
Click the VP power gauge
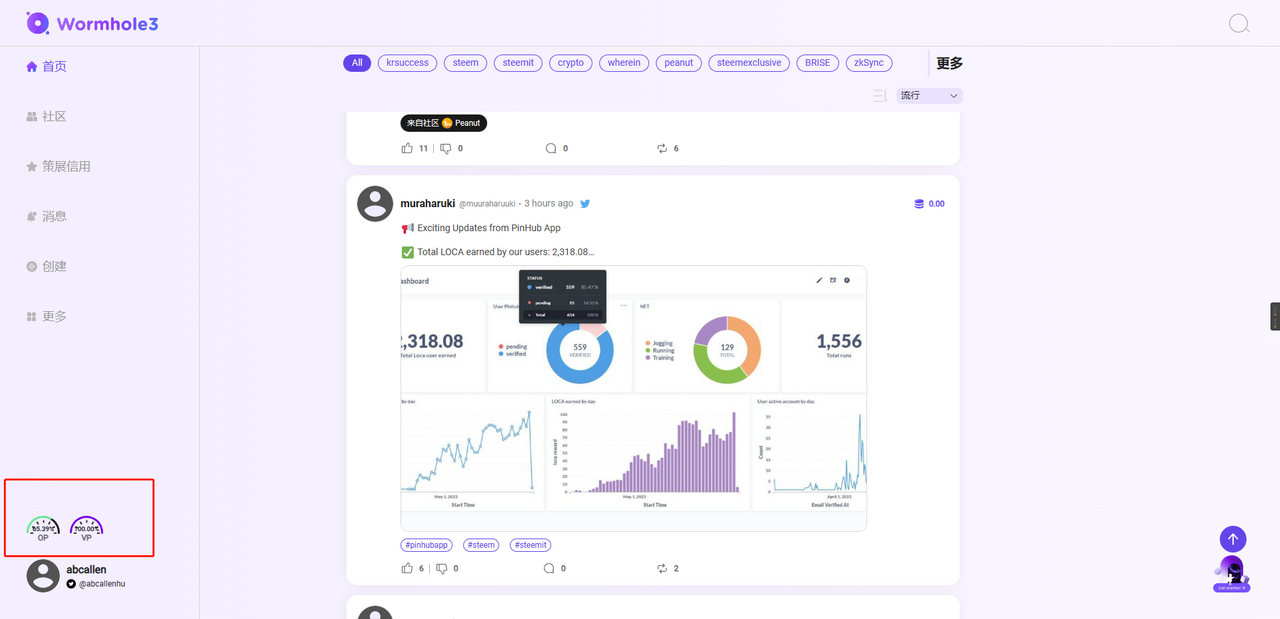click(87, 529)
